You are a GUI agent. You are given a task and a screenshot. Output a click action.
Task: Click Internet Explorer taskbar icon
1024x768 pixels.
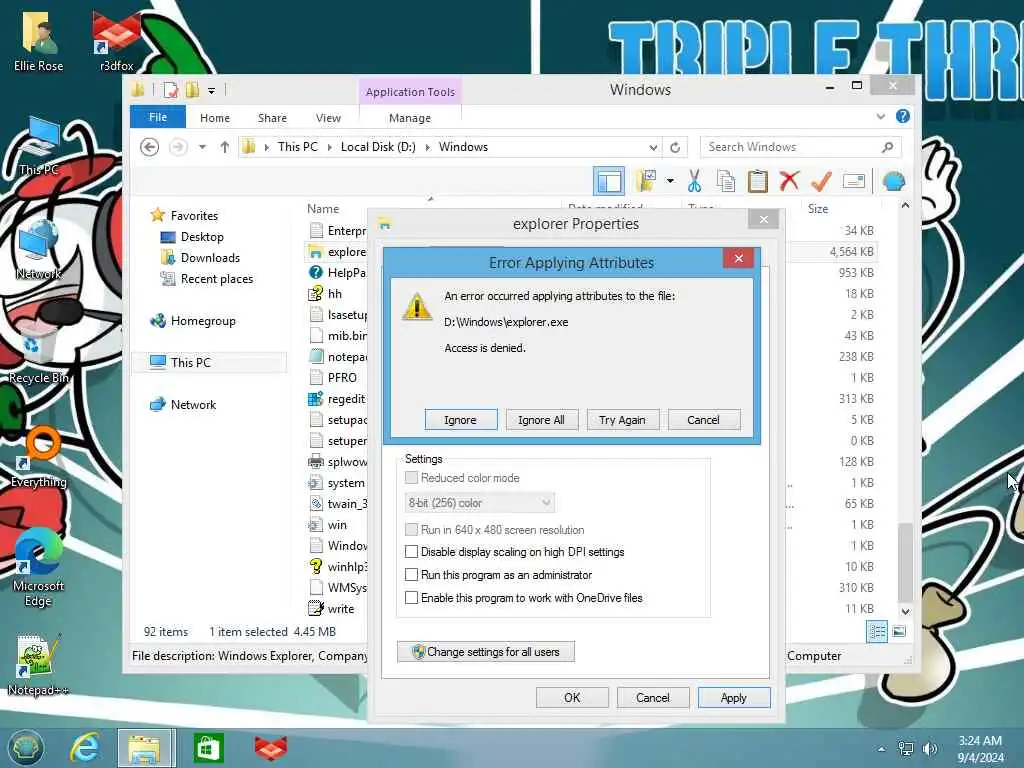click(x=86, y=747)
